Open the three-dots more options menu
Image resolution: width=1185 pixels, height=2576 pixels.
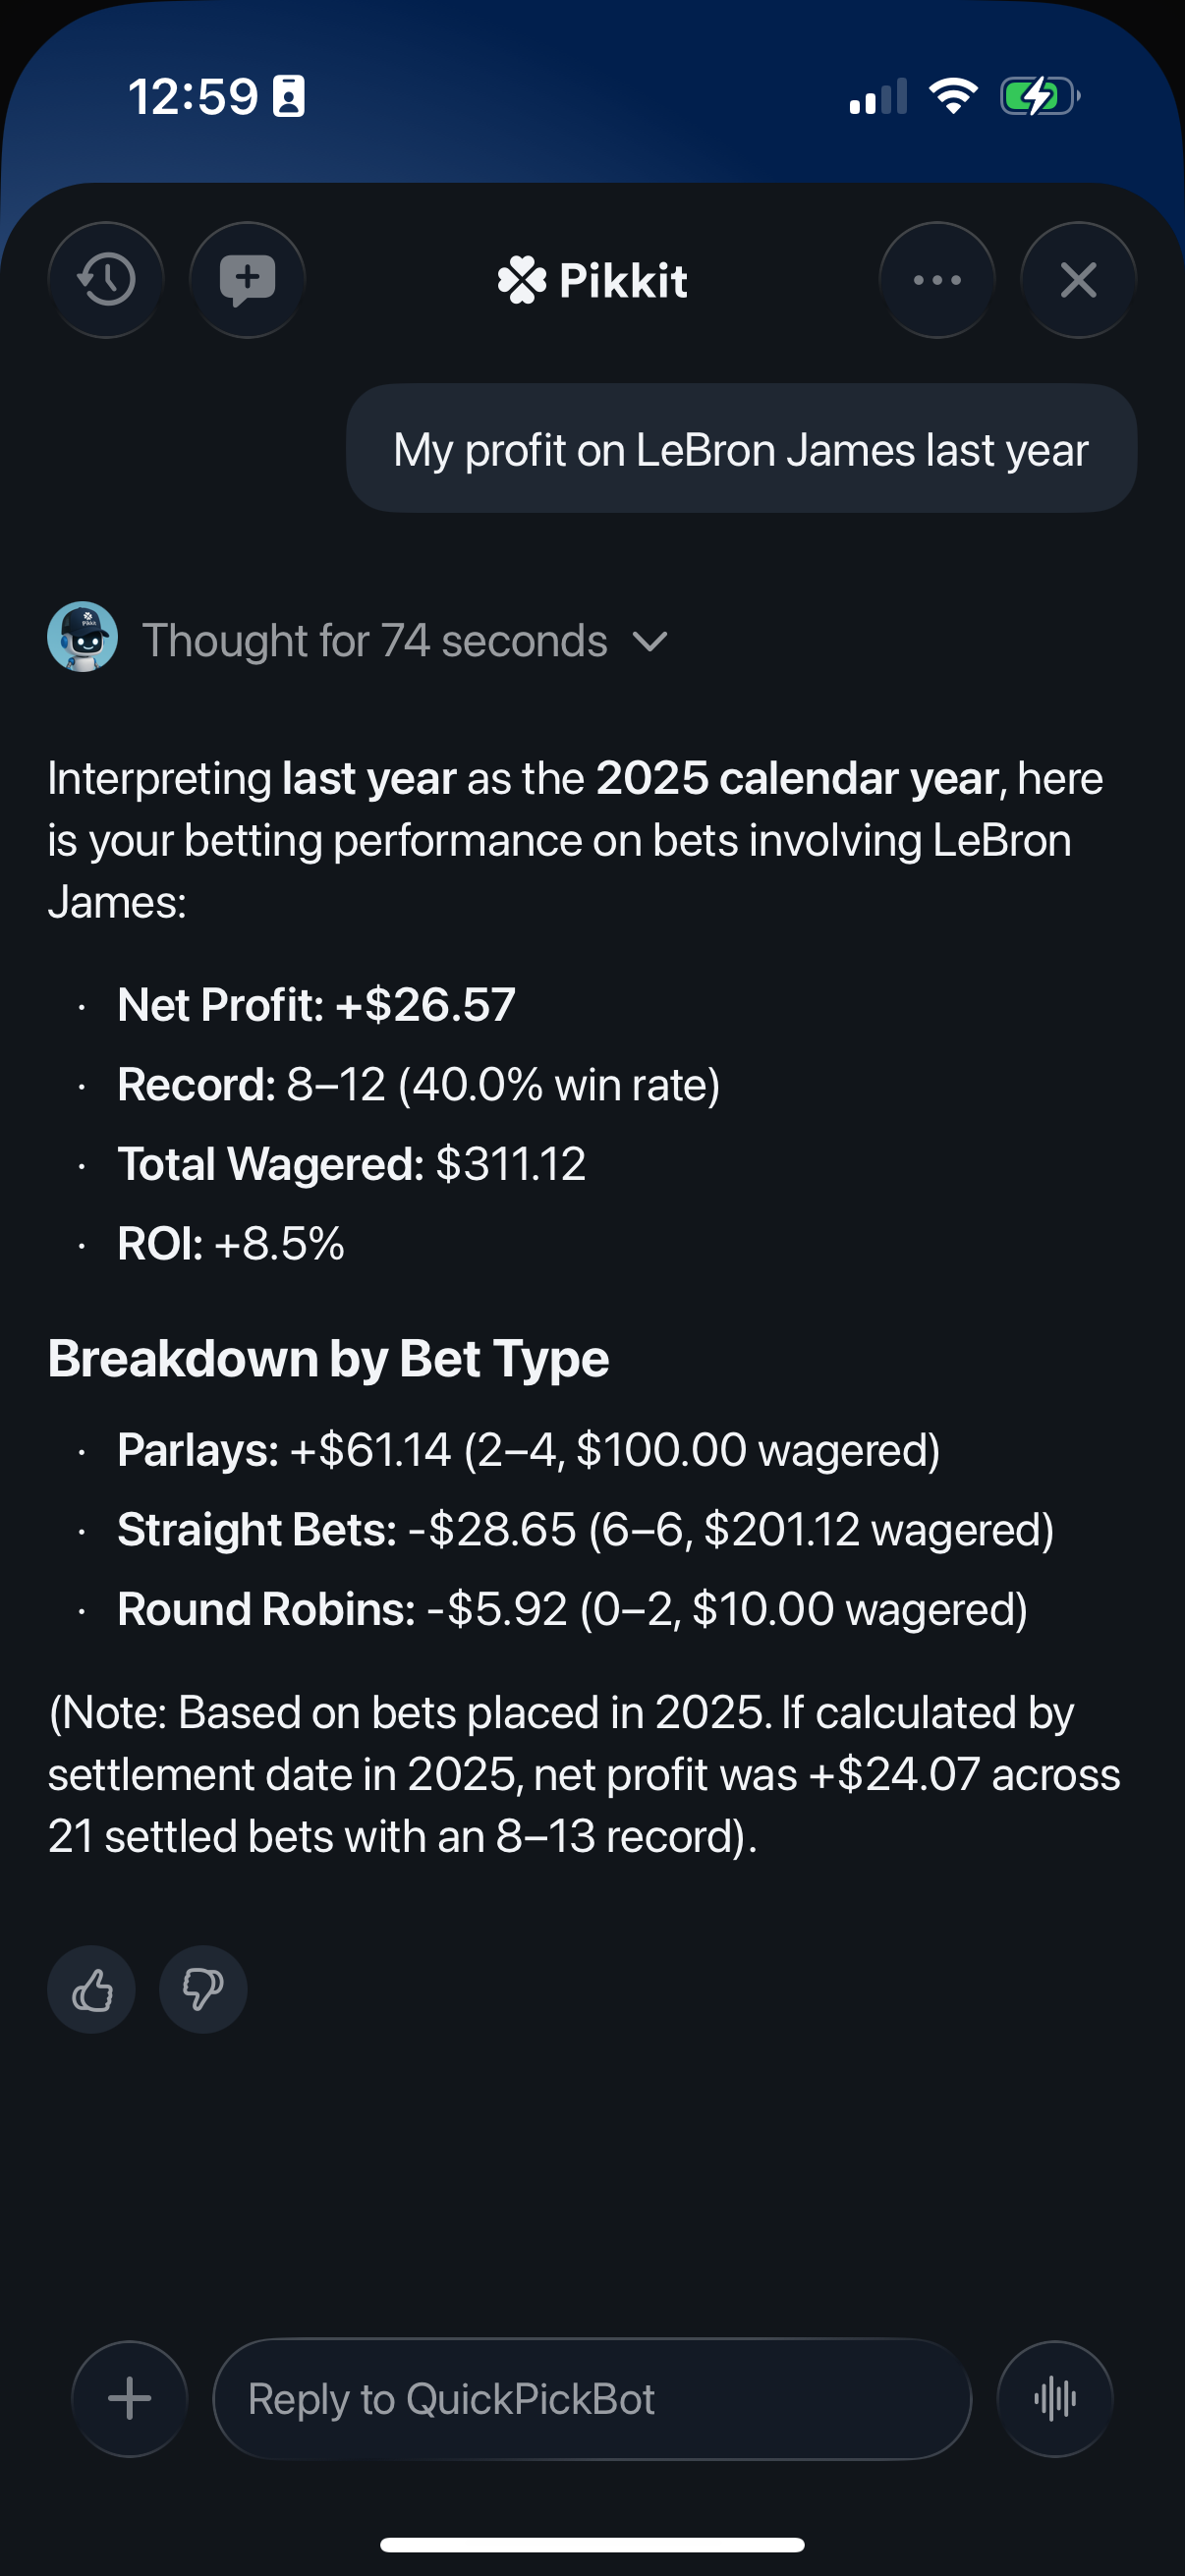[937, 280]
